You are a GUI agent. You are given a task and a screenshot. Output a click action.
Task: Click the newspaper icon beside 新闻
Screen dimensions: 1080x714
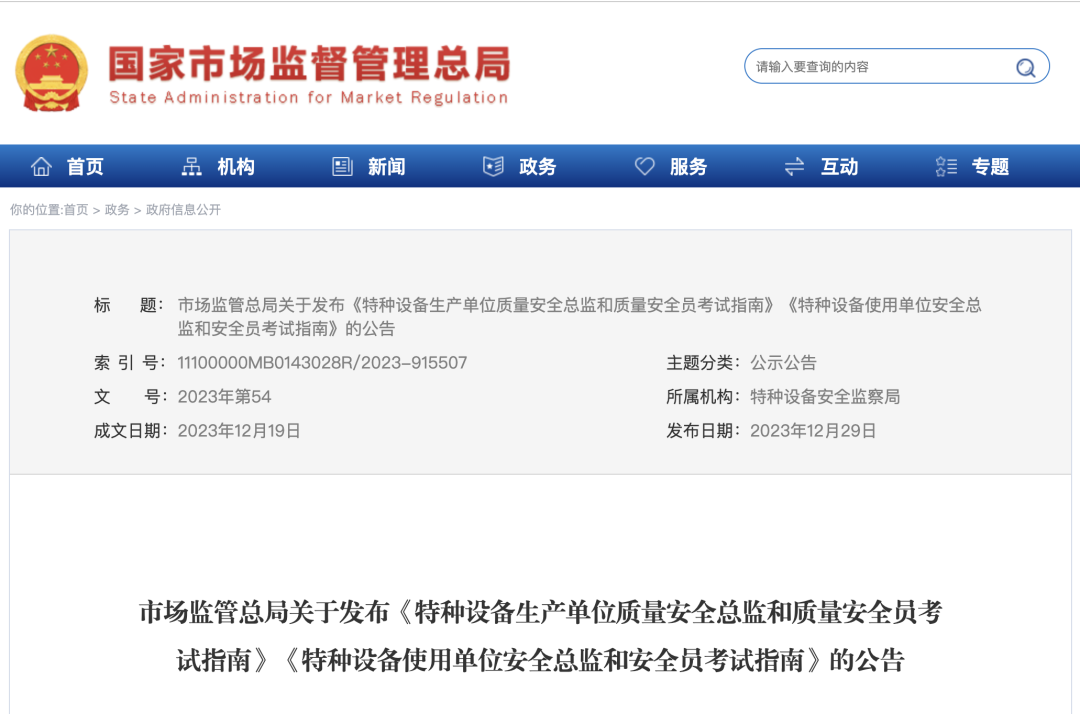point(342,167)
